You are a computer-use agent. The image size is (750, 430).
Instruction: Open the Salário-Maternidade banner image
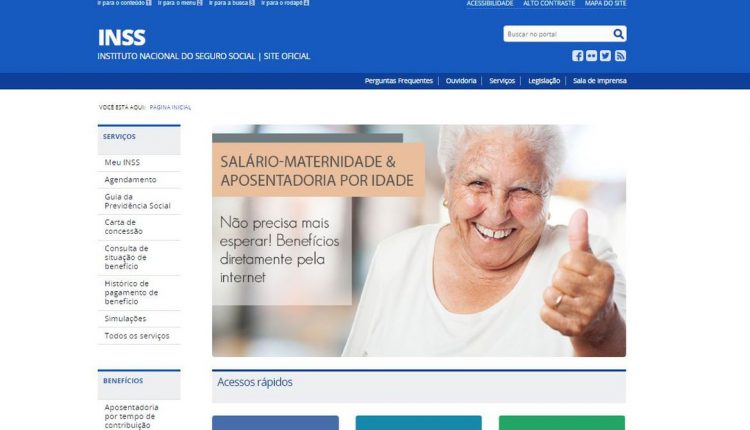tap(419, 241)
